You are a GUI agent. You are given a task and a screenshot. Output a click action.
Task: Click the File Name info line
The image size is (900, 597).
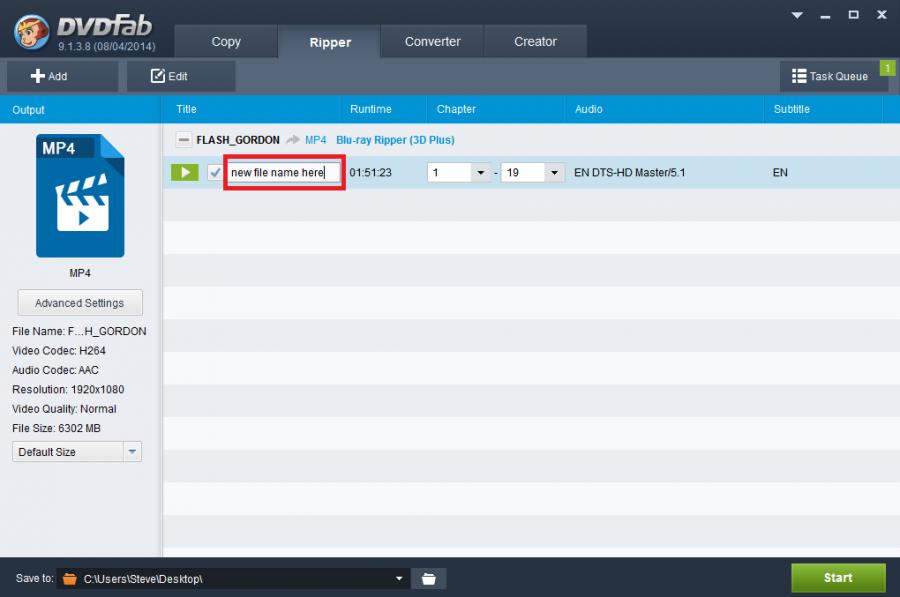pyautogui.click(x=79, y=331)
